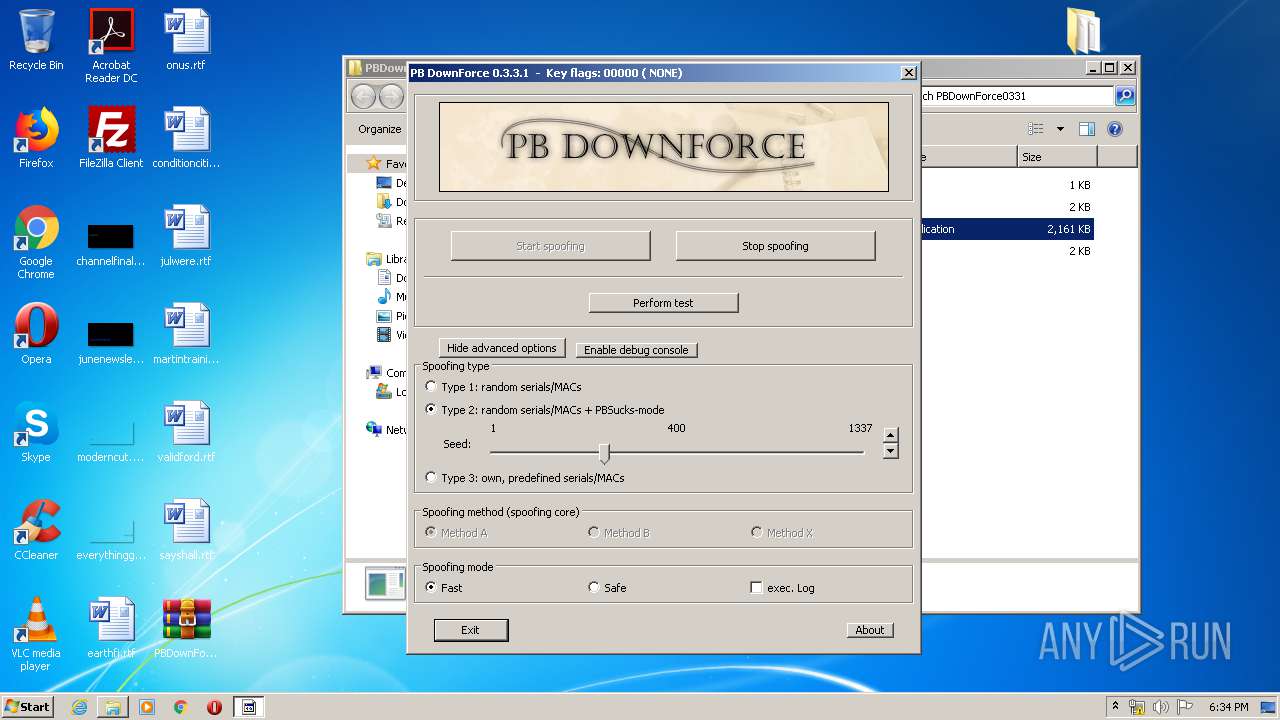Select 2,161 KB application row
The width and height of the screenshot is (1280, 720).
click(1006, 229)
